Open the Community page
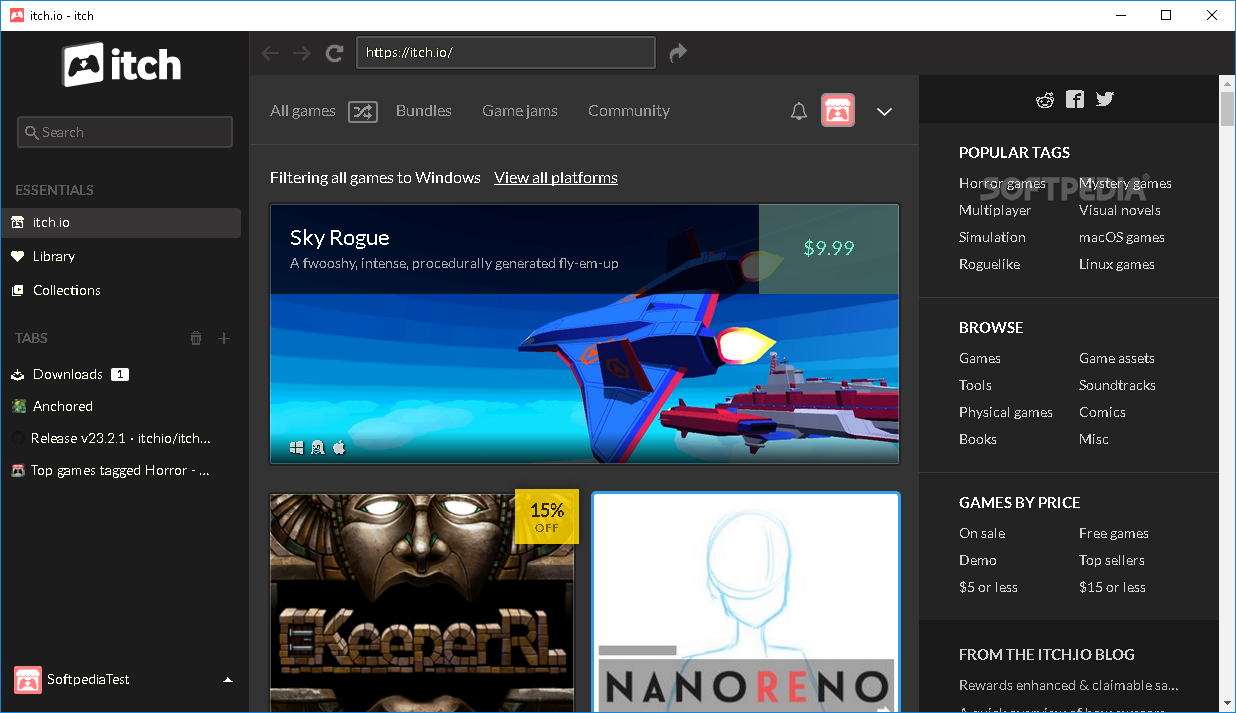This screenshot has height=713, width=1236. pos(629,111)
